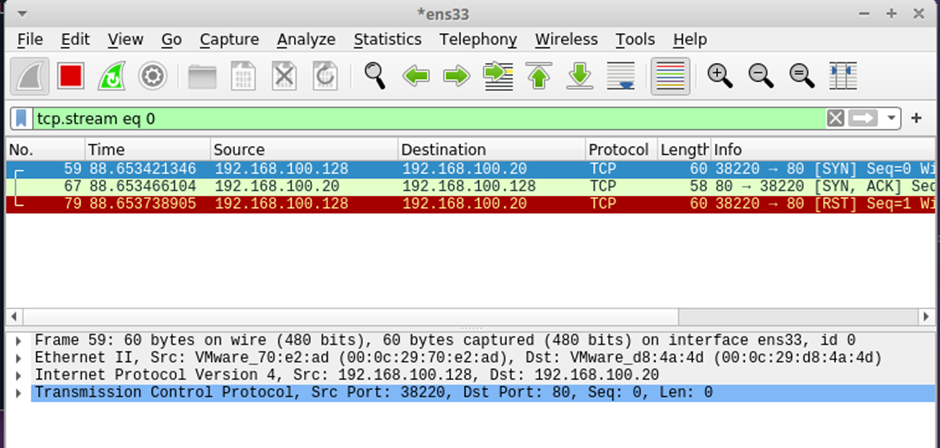Sort by the No. column header
The image size is (940, 448).
[46, 149]
